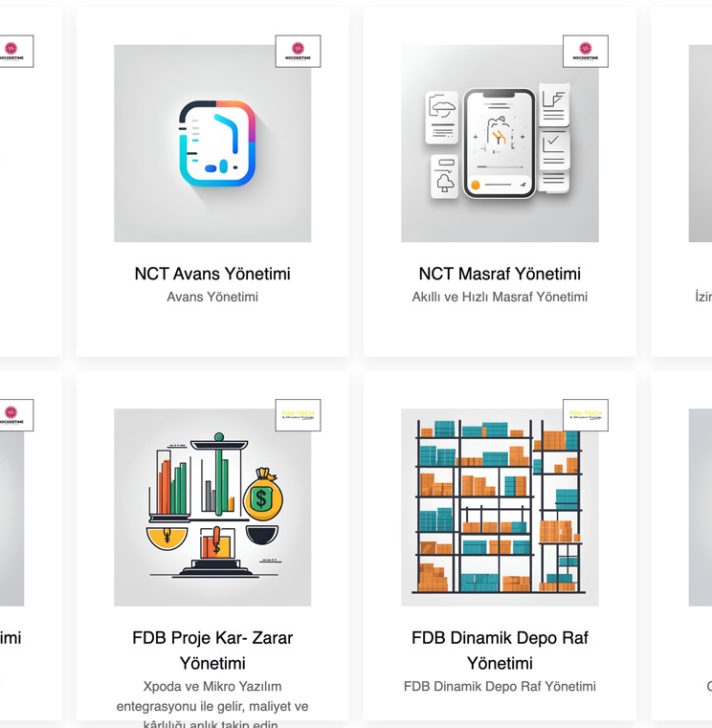Select the partially visible gray thumbnail at lower-right
The width and height of the screenshot is (712, 728).
click(x=700, y=507)
